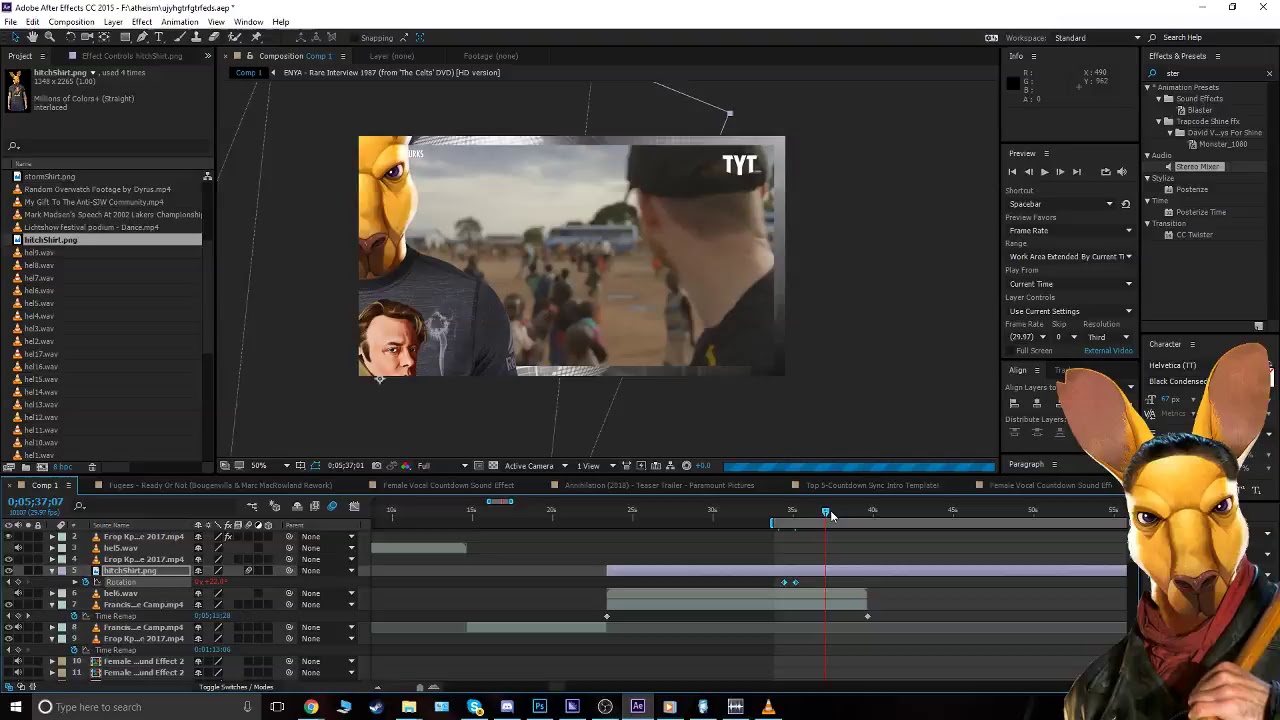Open the Active Camera view dropdown
Screen dimensions: 1280x720
click(534, 466)
